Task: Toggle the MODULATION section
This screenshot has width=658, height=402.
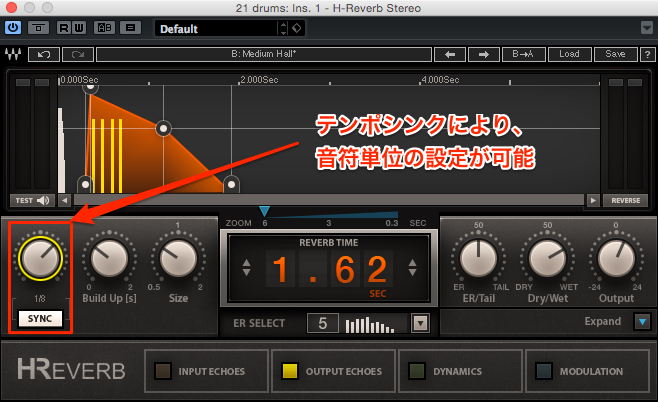Action: pos(588,371)
